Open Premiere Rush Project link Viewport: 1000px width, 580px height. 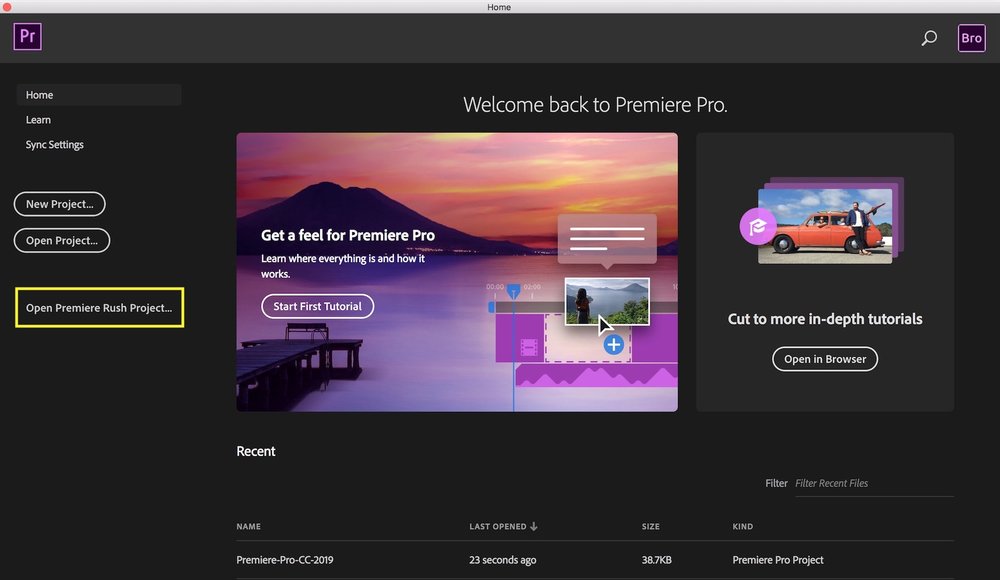click(x=99, y=308)
